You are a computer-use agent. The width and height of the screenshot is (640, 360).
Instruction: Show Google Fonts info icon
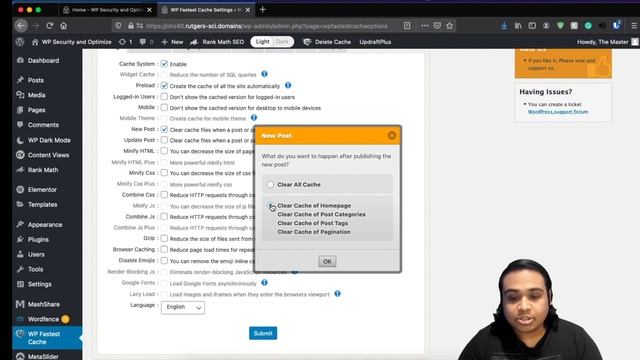[x=264, y=282]
